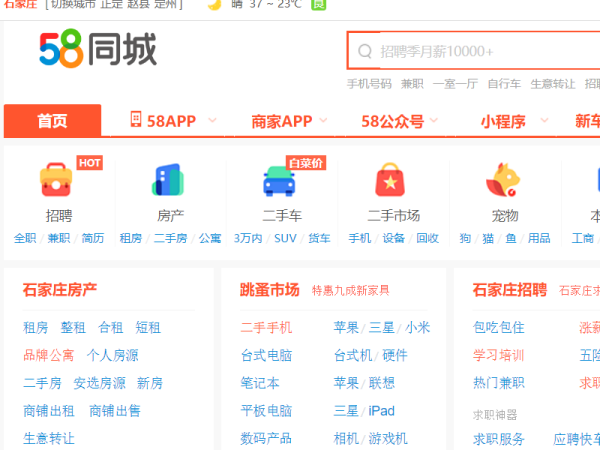Open the 品牌公寓 link

point(49,355)
